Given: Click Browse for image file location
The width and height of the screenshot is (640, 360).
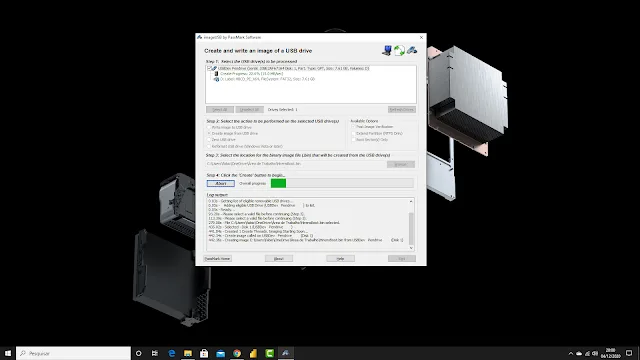Looking at the screenshot, I should tap(400, 164).
